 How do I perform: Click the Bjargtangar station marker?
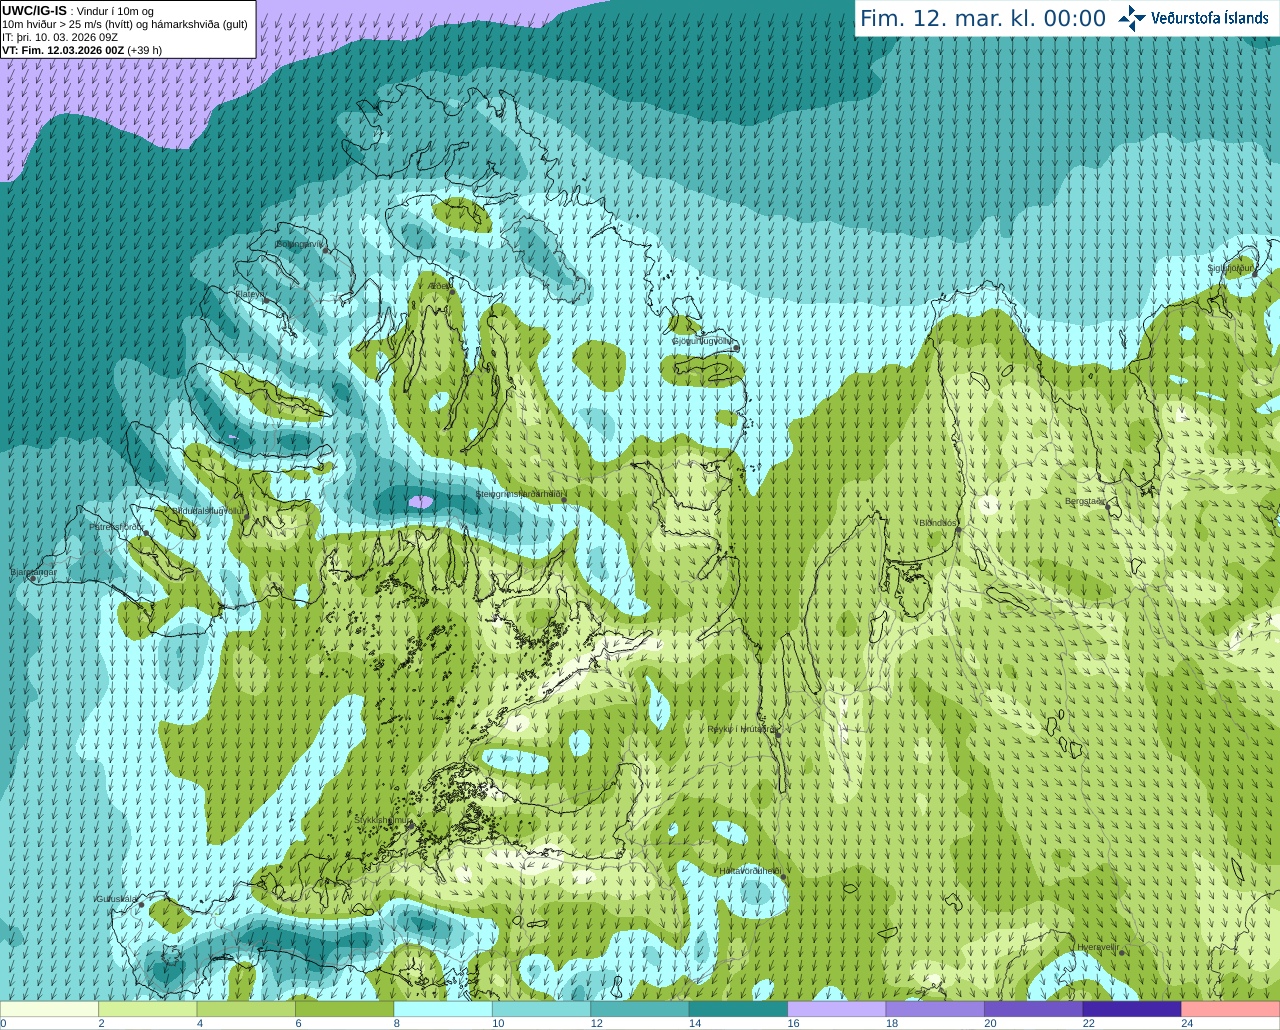[x=33, y=579]
